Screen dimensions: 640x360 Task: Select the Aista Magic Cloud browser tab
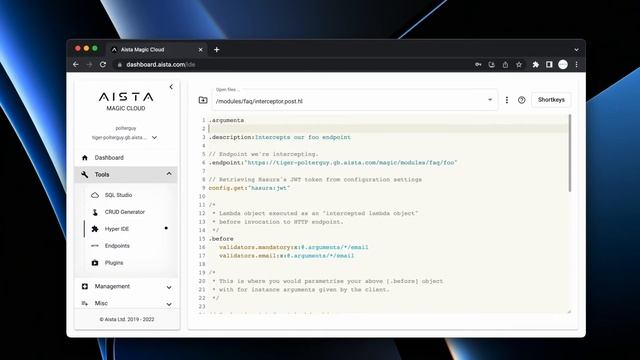(x=157, y=49)
